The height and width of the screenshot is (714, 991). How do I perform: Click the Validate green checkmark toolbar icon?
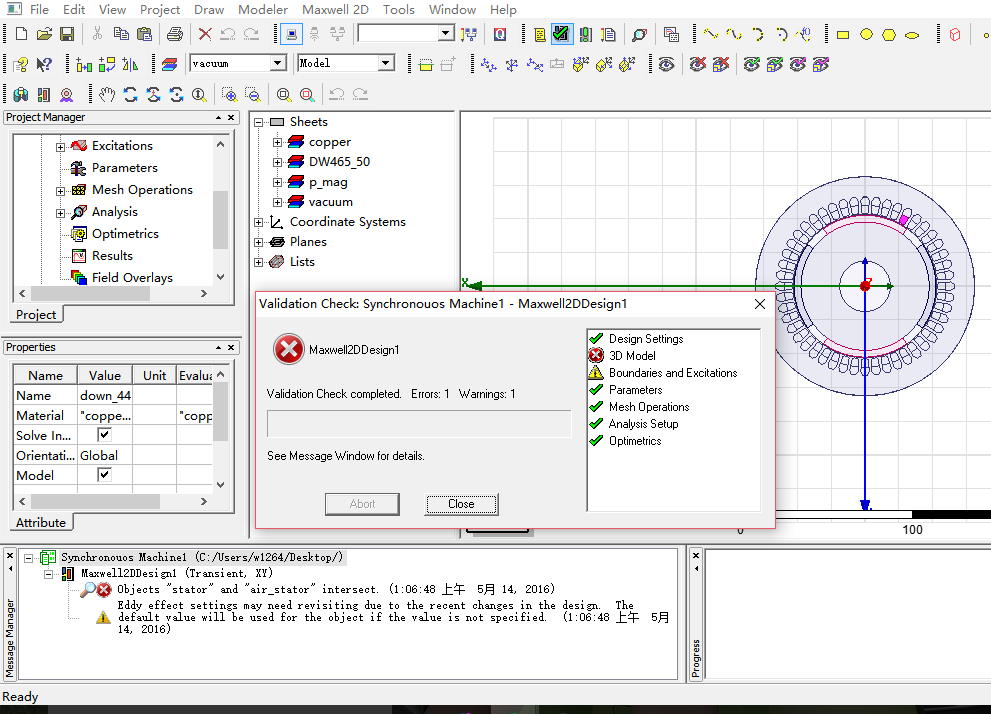pyautogui.click(x=561, y=33)
